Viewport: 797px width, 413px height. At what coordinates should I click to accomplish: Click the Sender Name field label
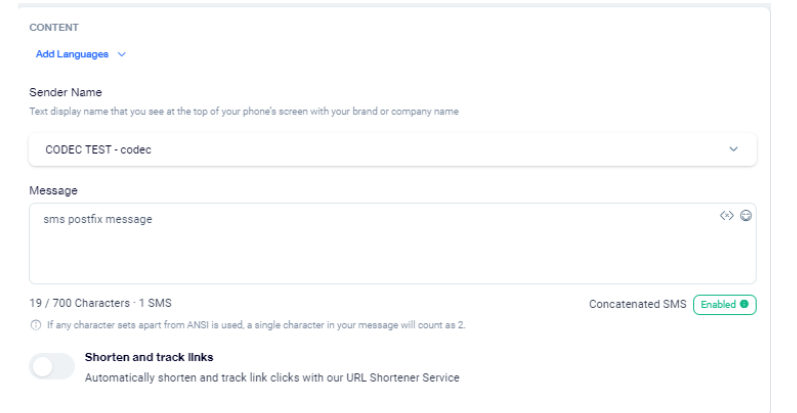pyautogui.click(x=65, y=93)
